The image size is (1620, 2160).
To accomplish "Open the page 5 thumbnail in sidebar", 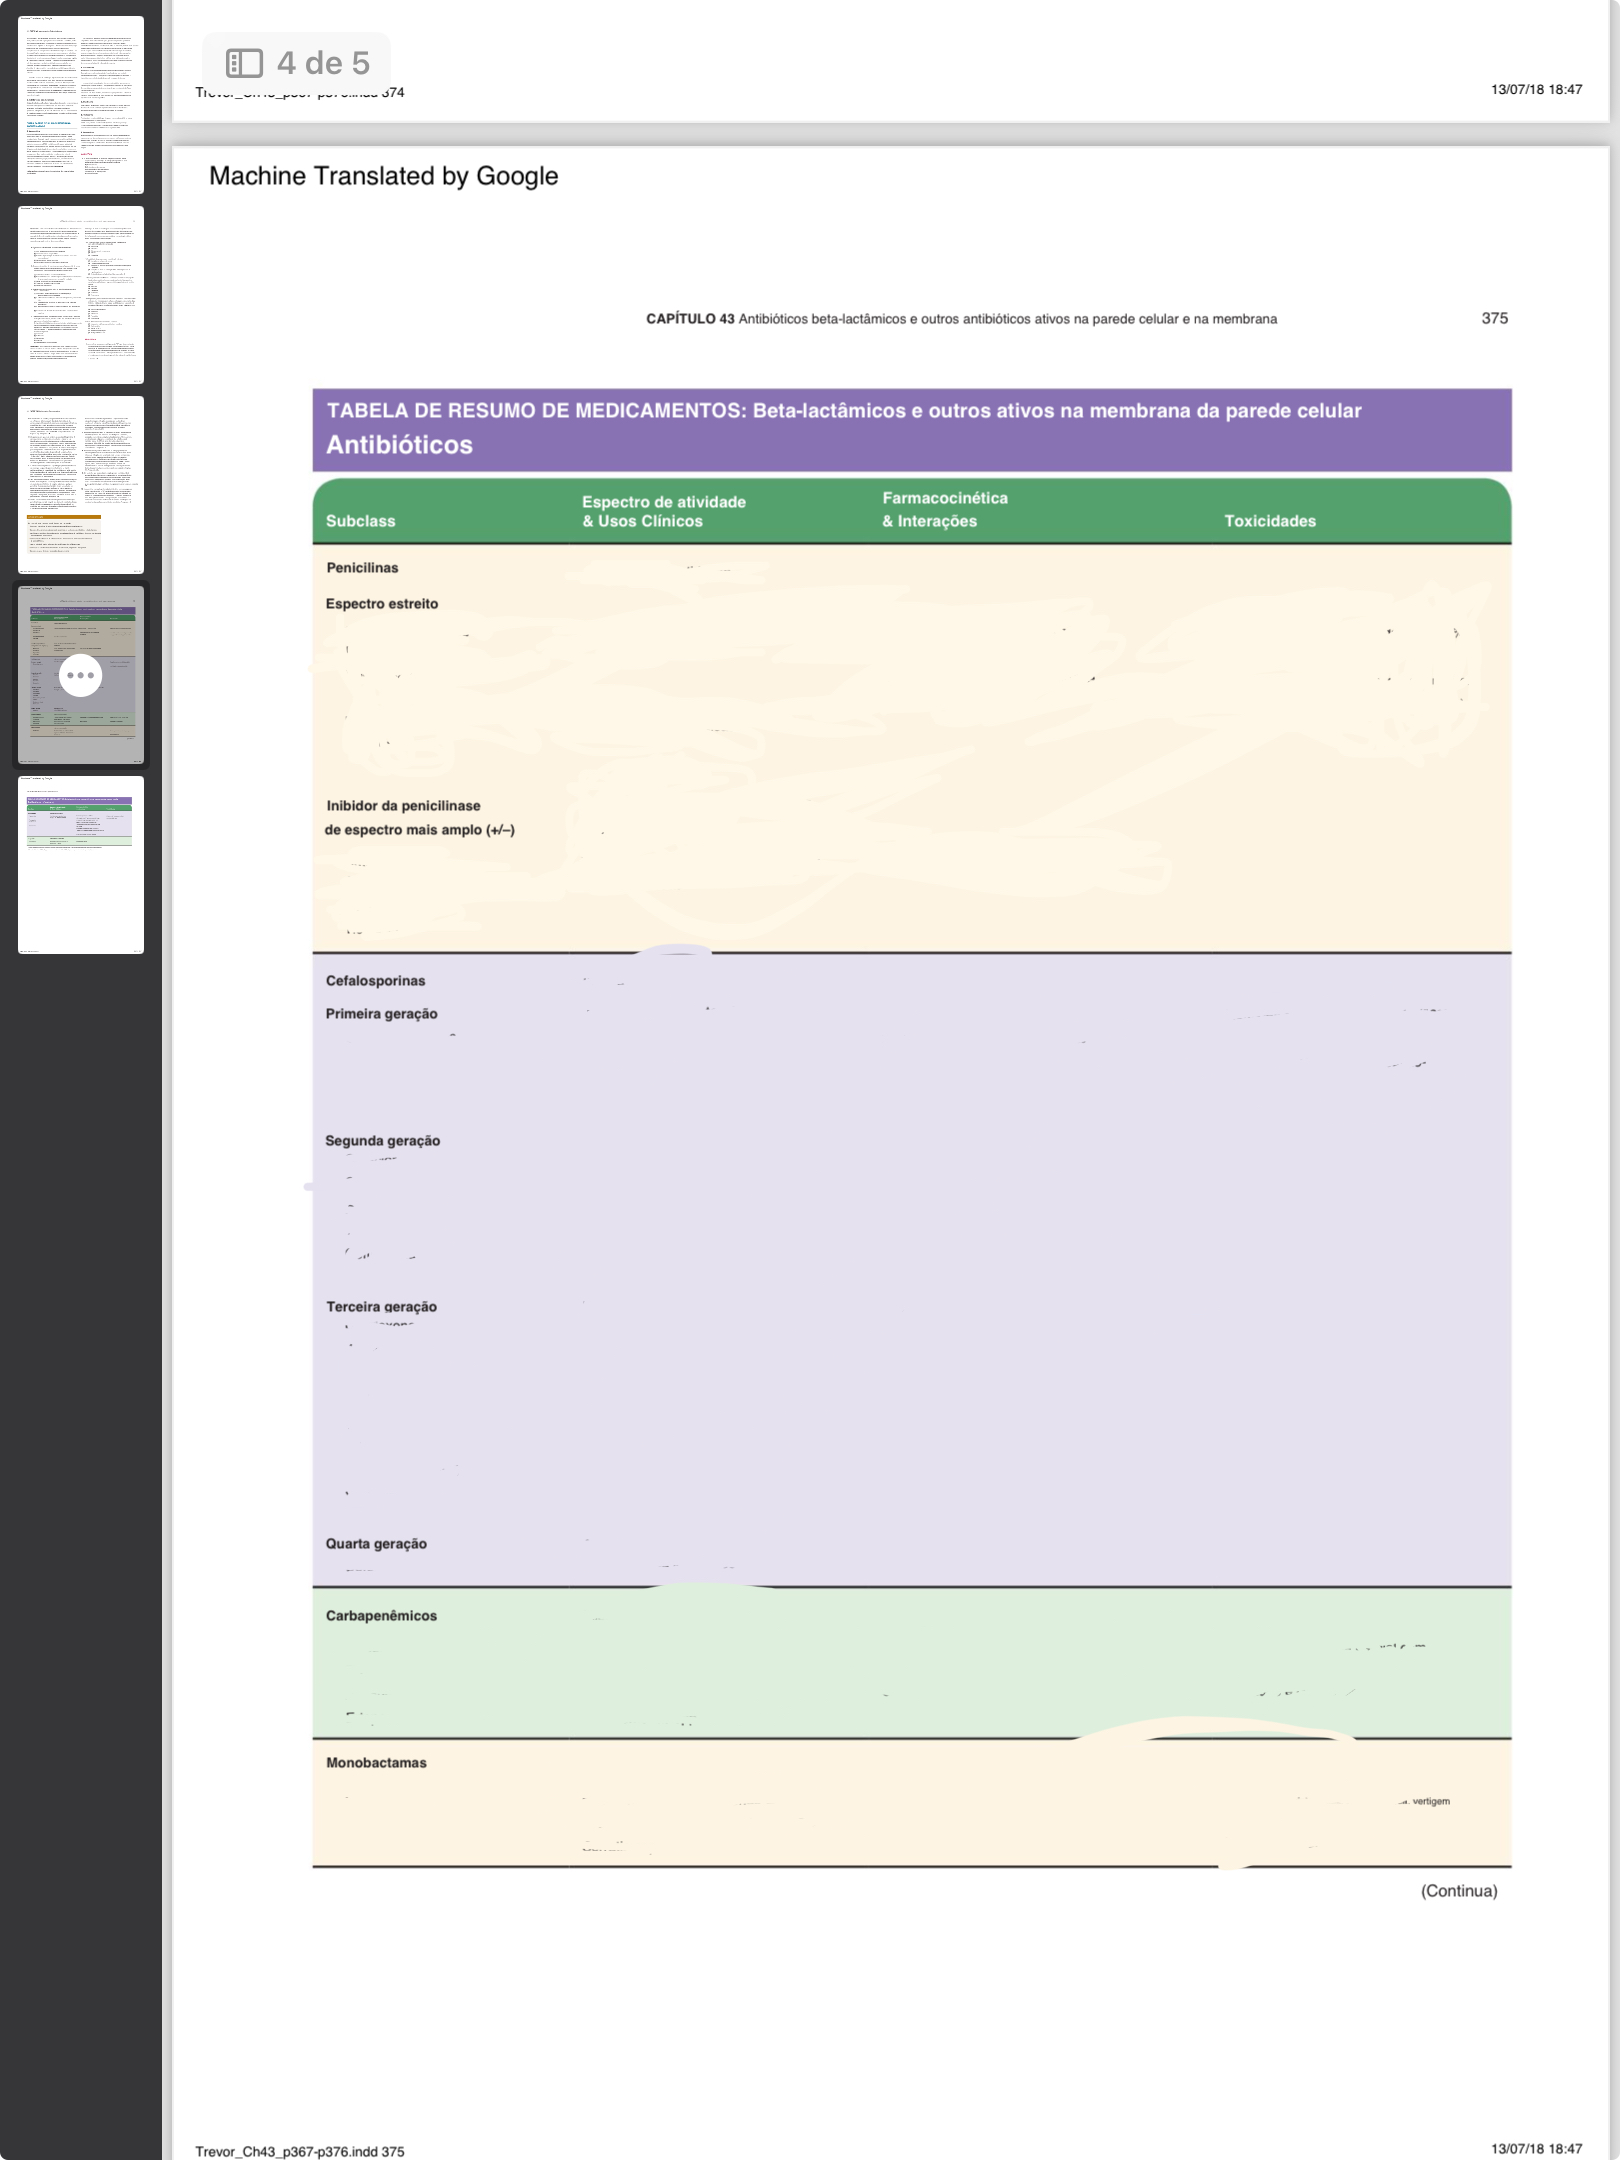I will 81,865.
